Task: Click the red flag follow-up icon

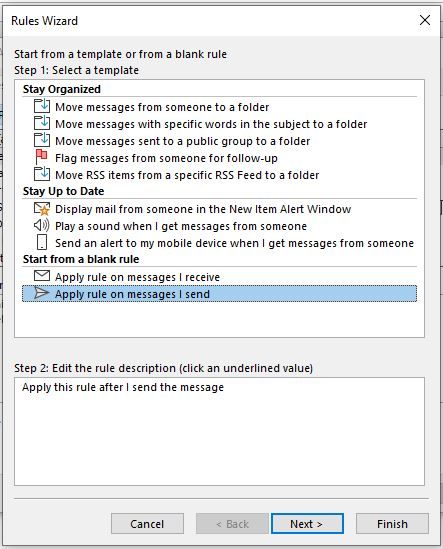Action: [41, 157]
